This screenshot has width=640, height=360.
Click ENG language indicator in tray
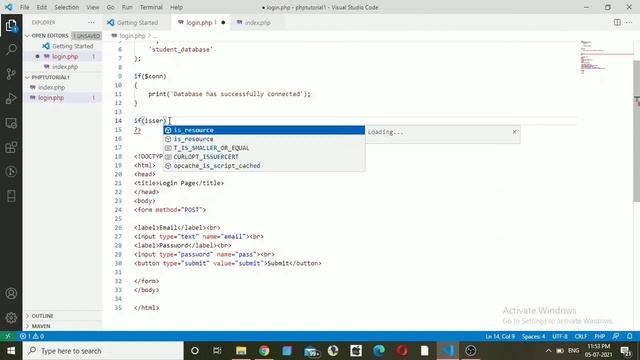(x=573, y=351)
